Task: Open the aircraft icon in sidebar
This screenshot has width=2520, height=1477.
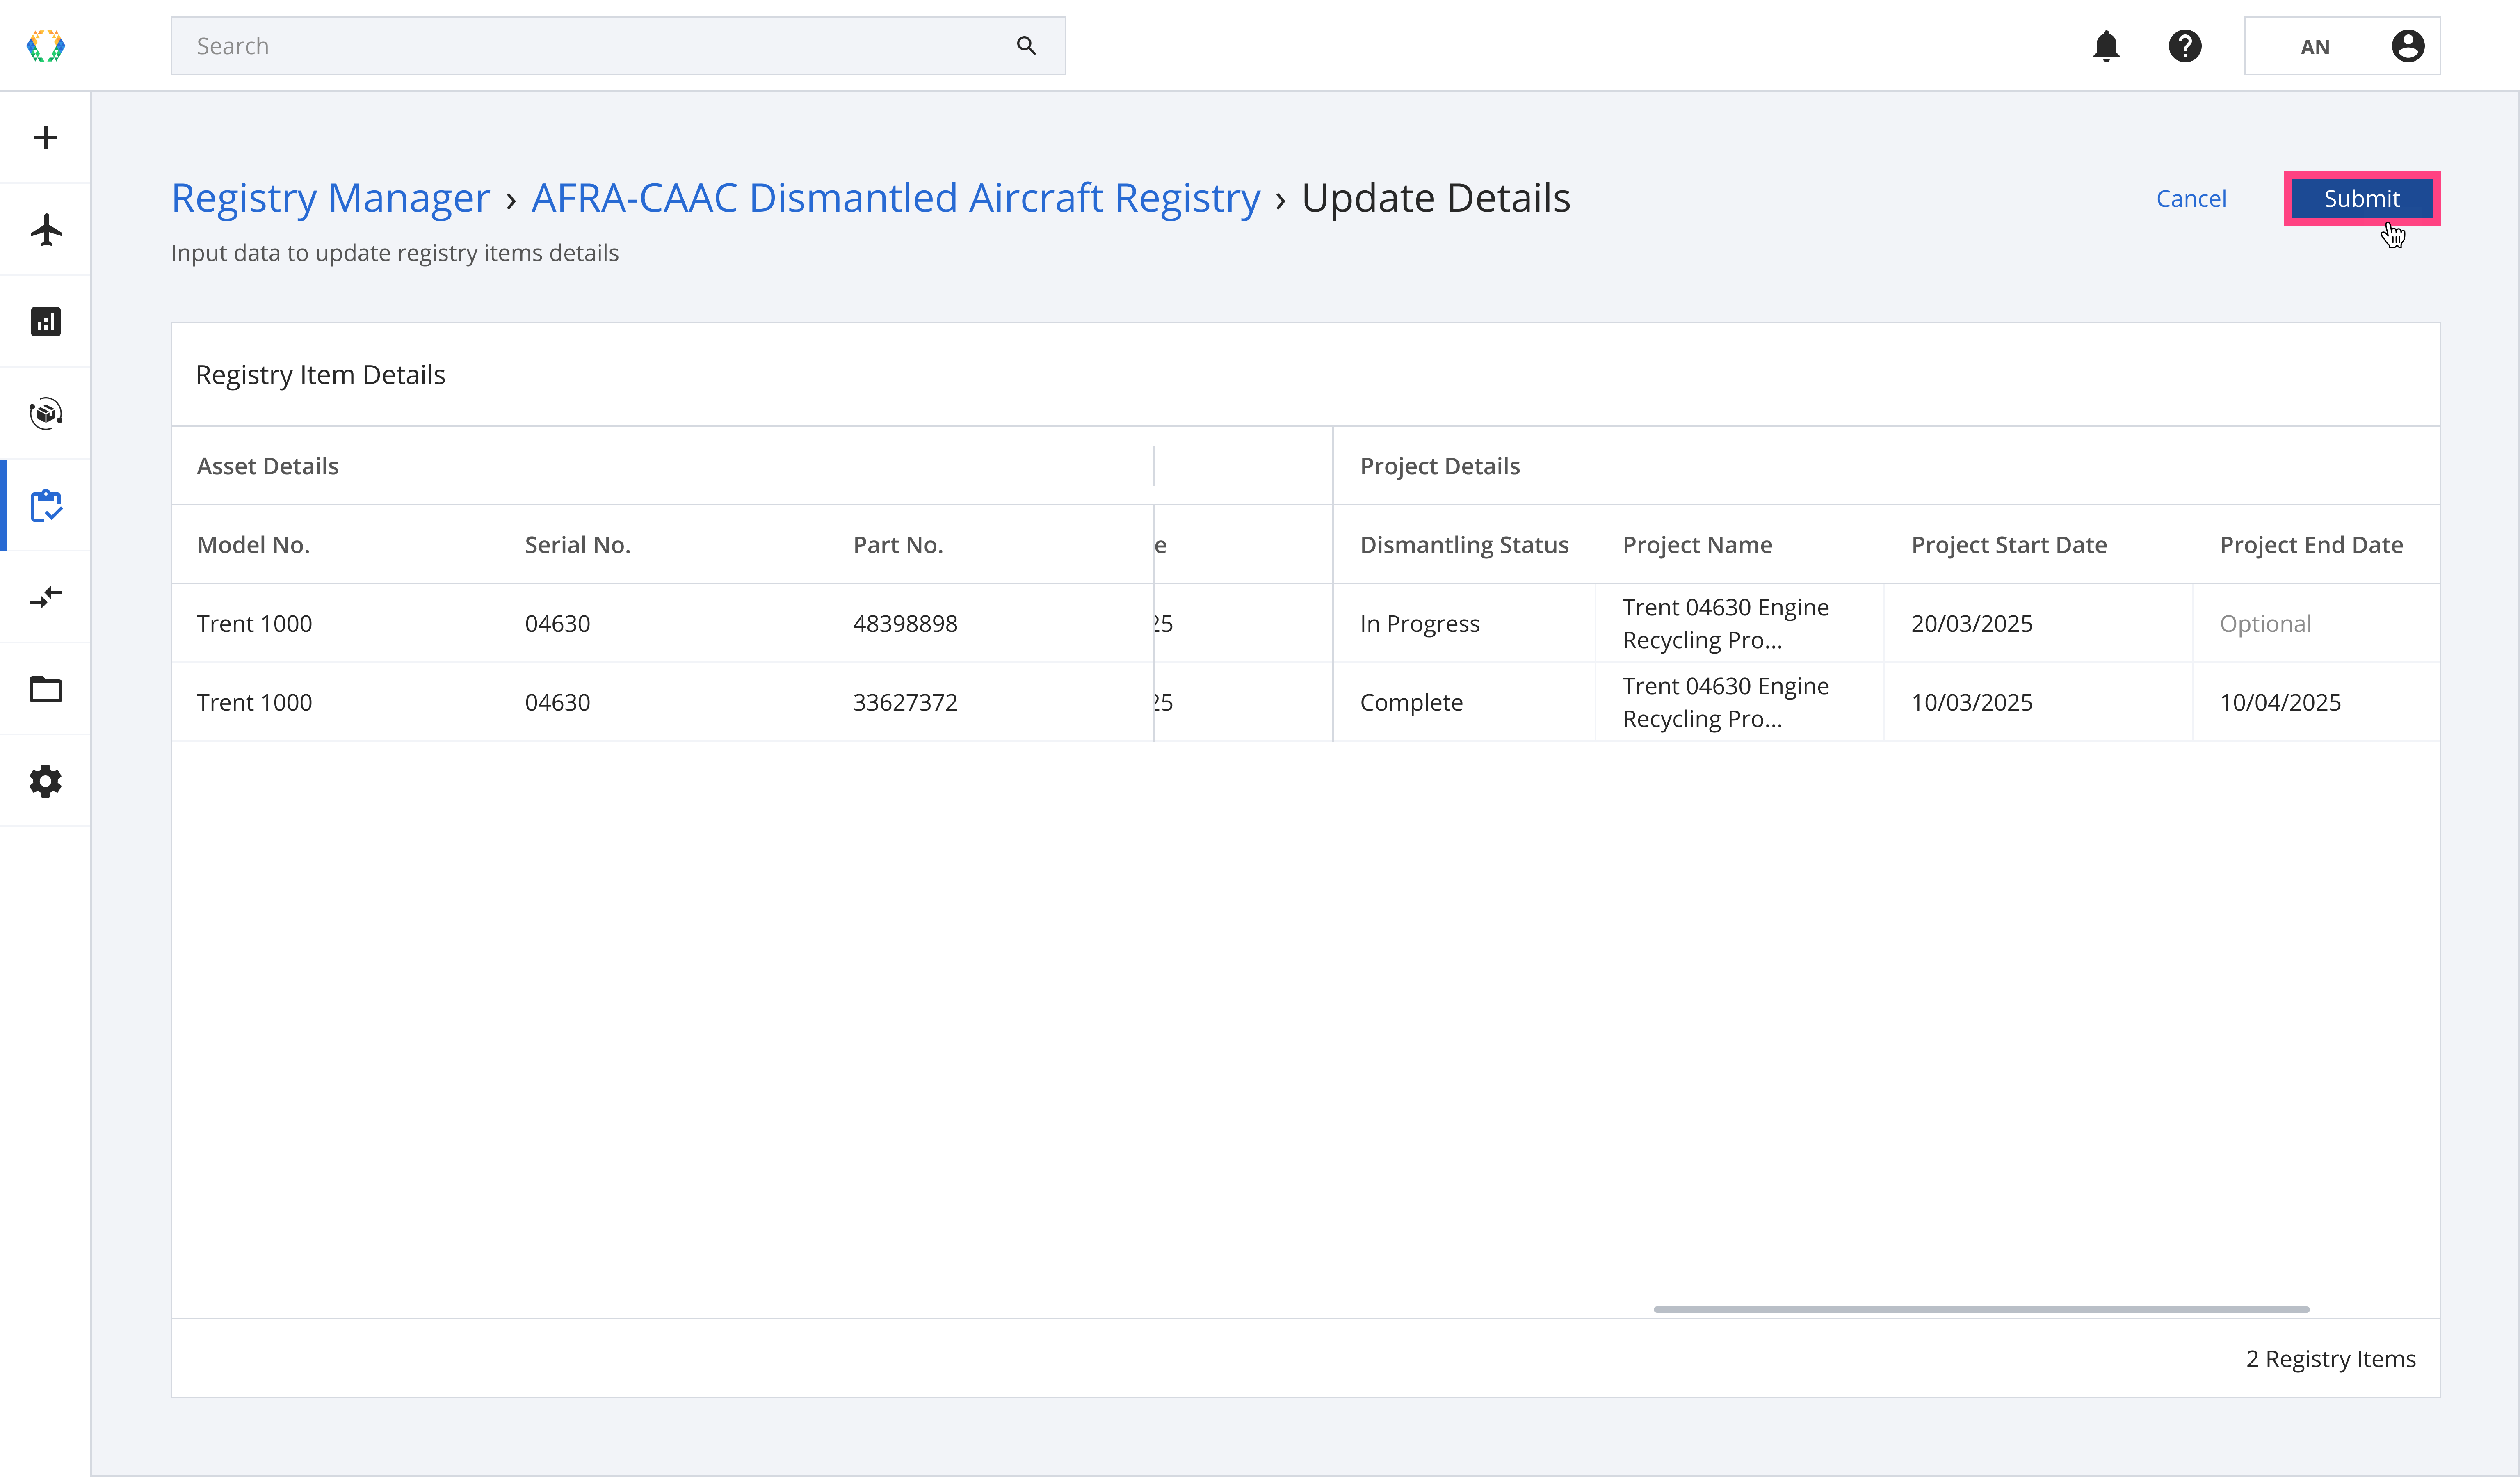Action: [45, 230]
